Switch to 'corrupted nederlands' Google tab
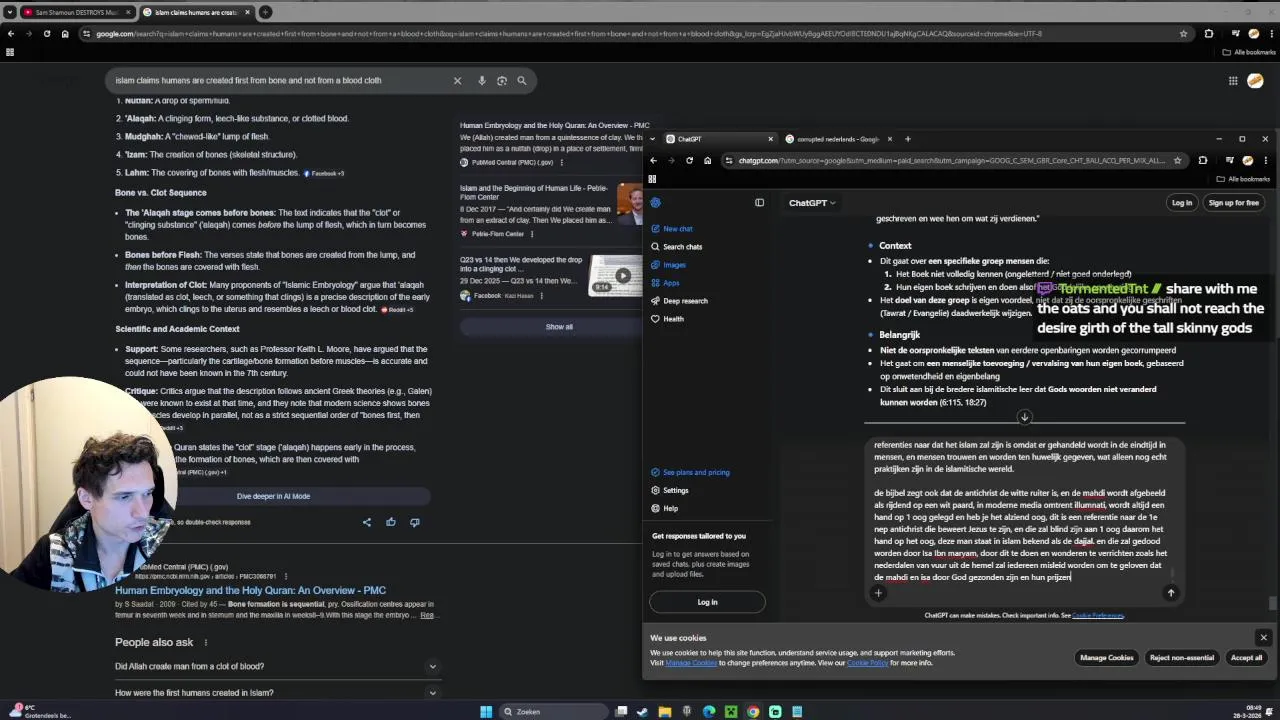1280x720 pixels. click(838, 139)
